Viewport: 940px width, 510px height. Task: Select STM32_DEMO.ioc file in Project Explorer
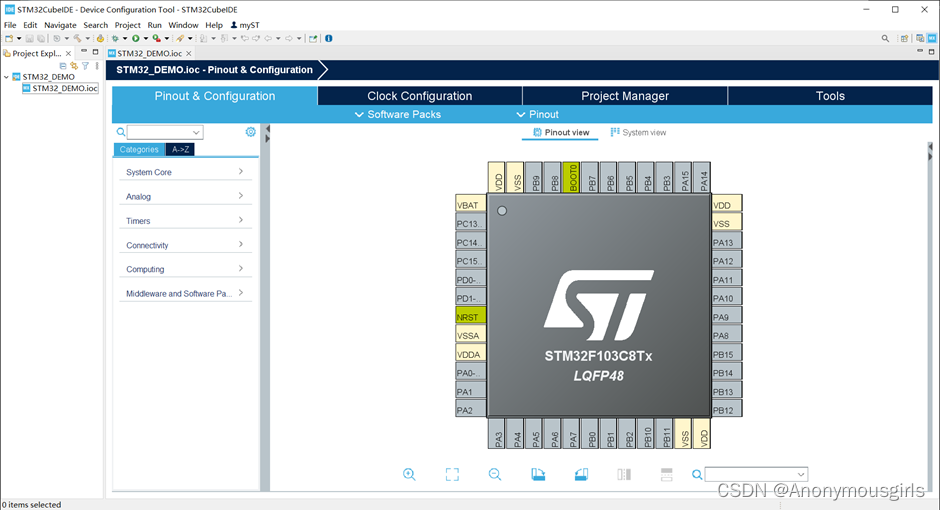(60, 88)
